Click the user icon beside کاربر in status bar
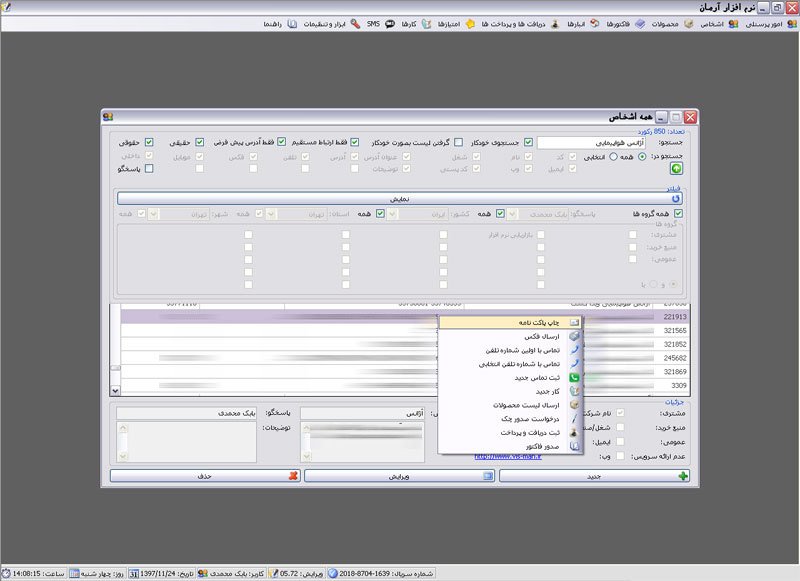 203,574
